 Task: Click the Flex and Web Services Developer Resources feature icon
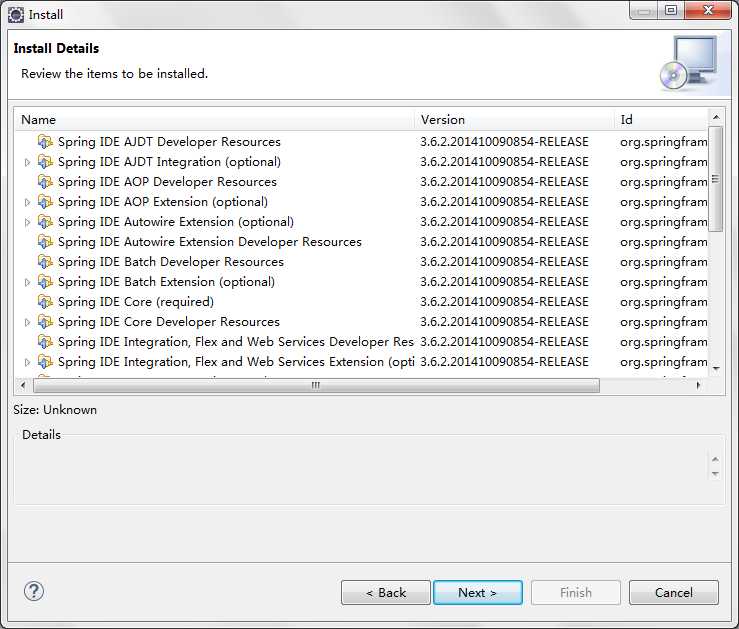[45, 342]
